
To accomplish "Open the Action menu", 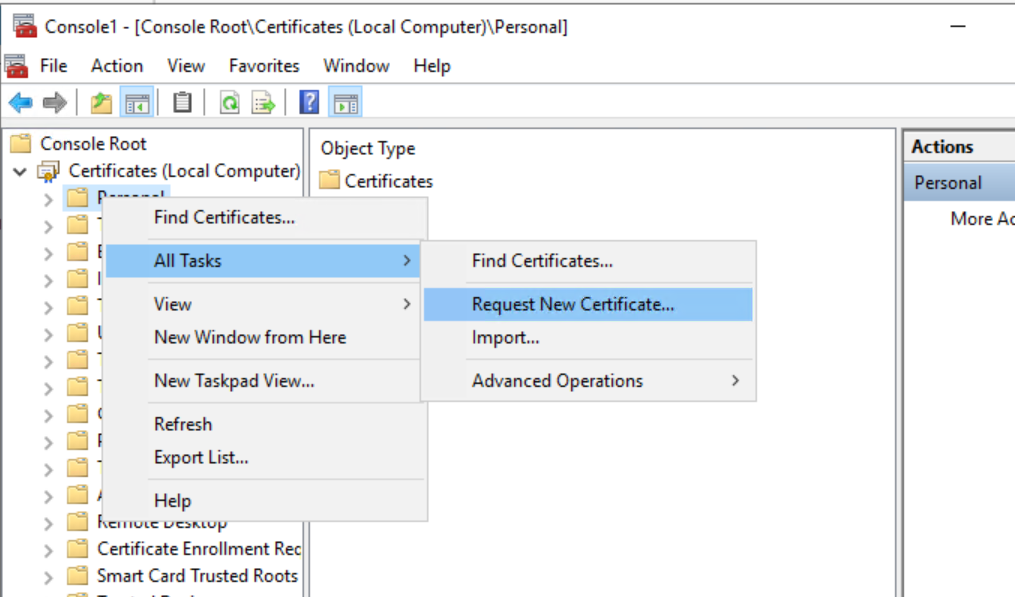I will [x=117, y=66].
